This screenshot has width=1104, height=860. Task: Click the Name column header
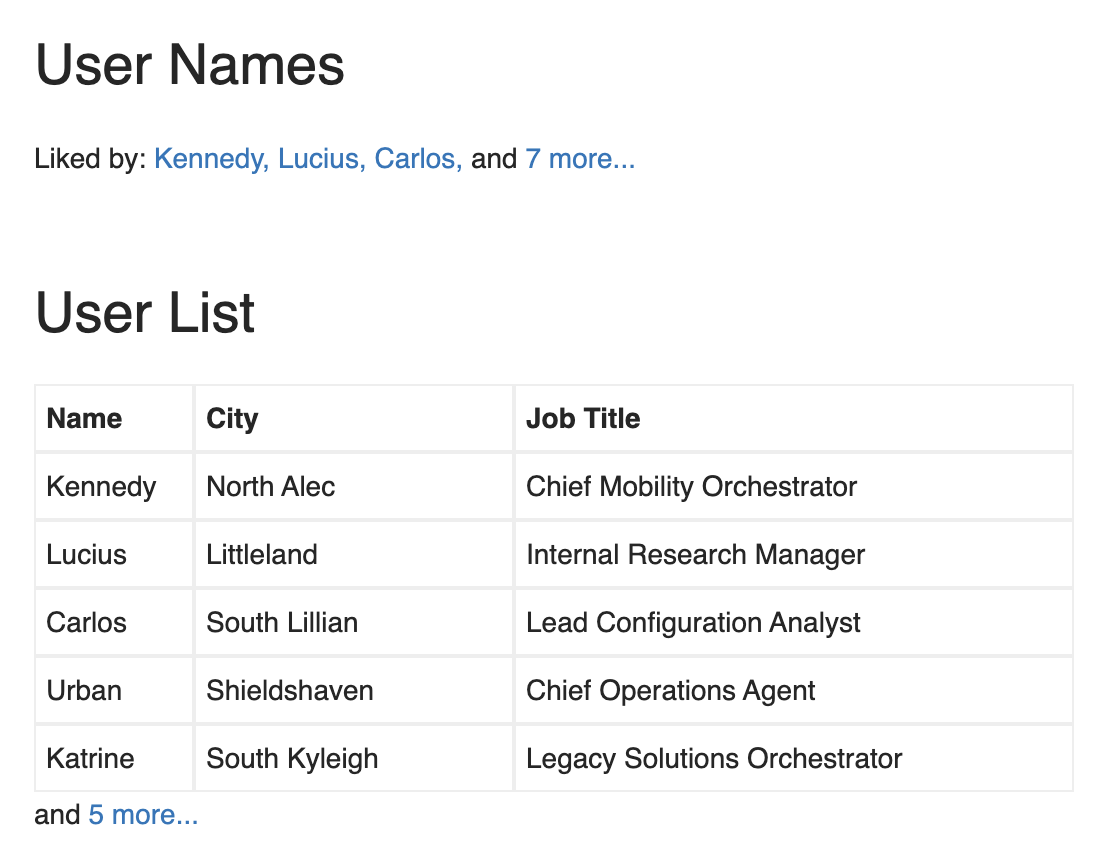(85, 418)
